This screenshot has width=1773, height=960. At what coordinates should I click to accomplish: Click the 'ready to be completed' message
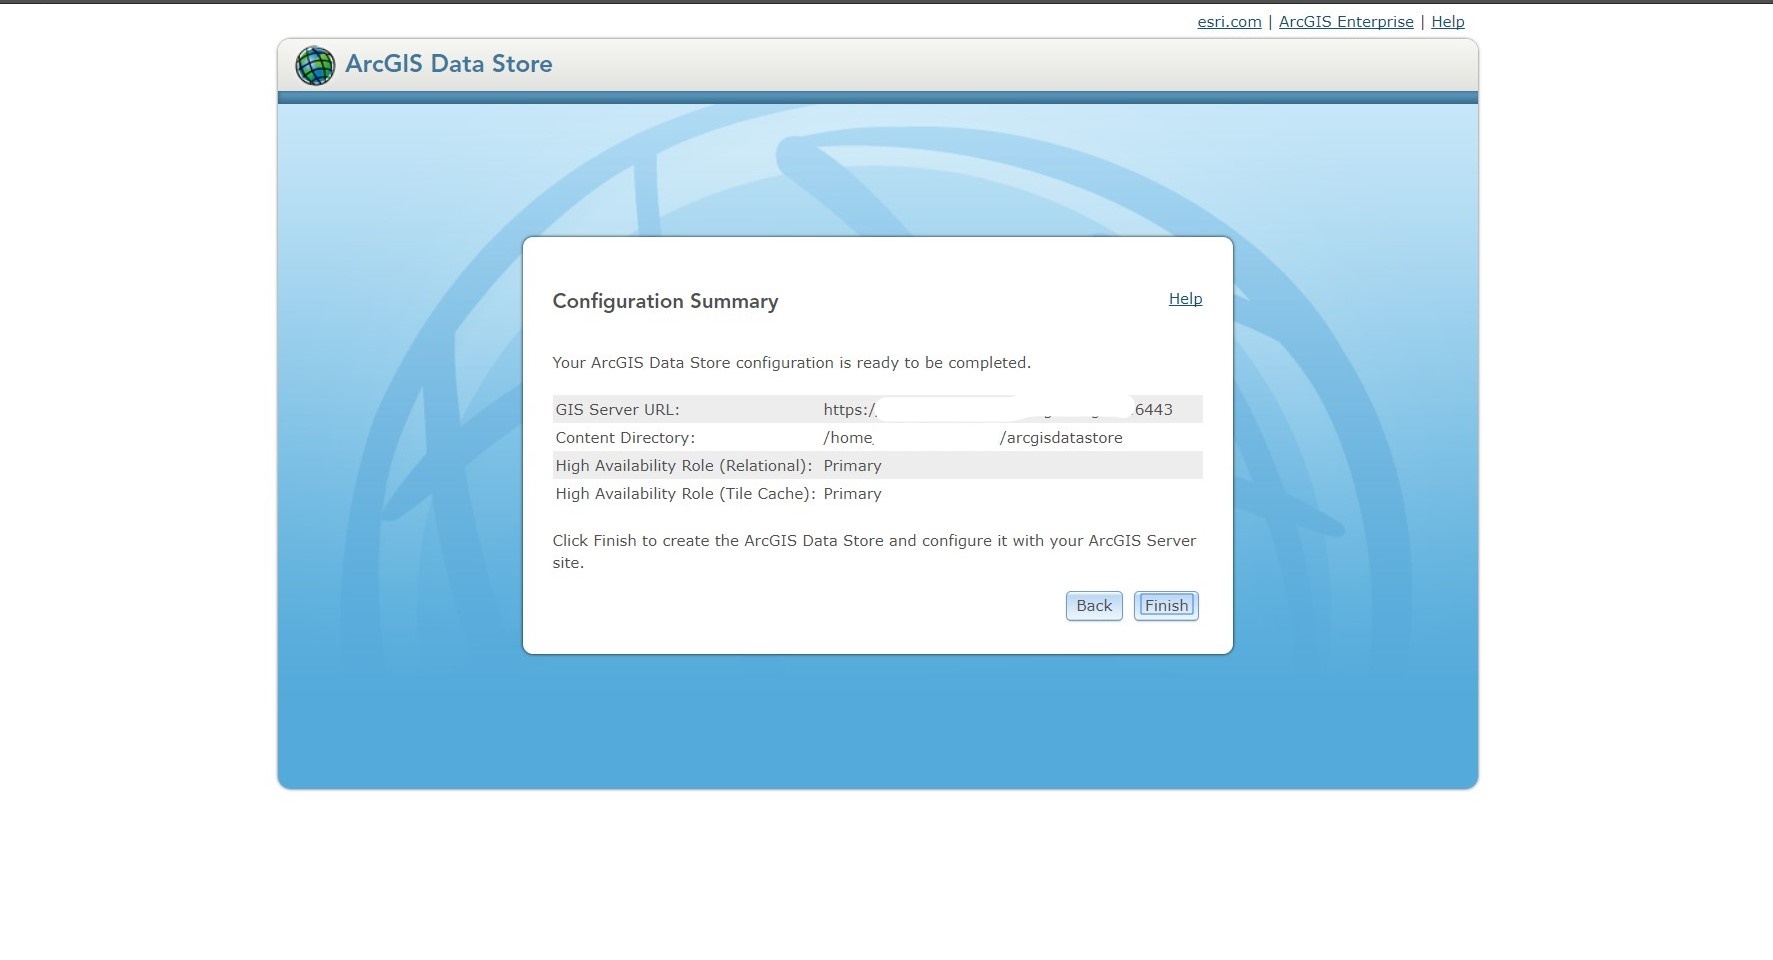(792, 363)
